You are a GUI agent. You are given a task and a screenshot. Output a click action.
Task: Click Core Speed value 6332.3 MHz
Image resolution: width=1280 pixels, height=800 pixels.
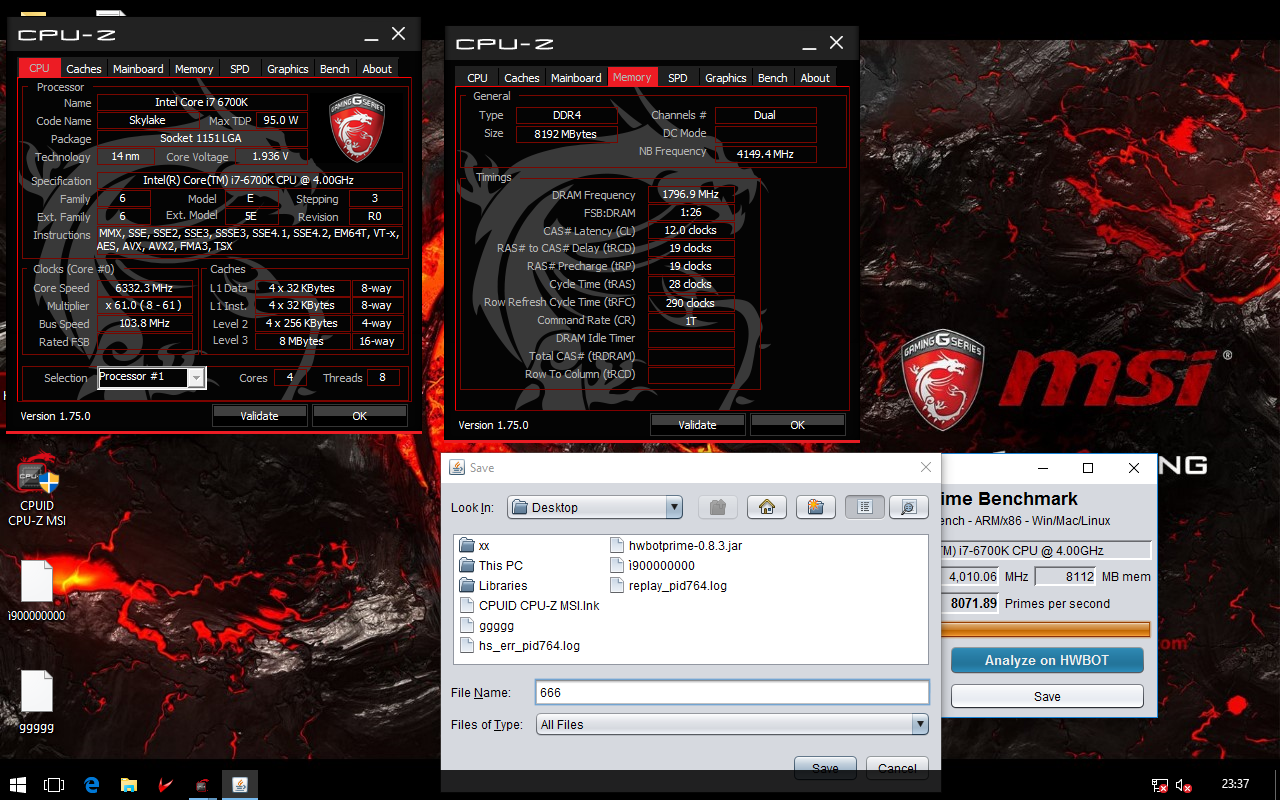click(x=144, y=288)
